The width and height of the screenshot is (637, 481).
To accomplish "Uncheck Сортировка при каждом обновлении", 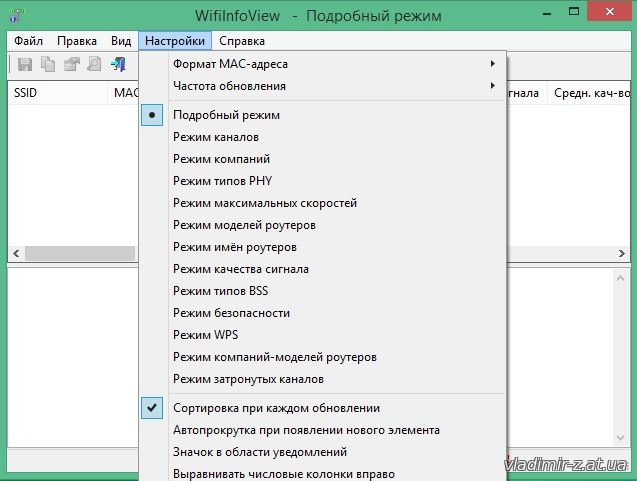I will pos(322,408).
